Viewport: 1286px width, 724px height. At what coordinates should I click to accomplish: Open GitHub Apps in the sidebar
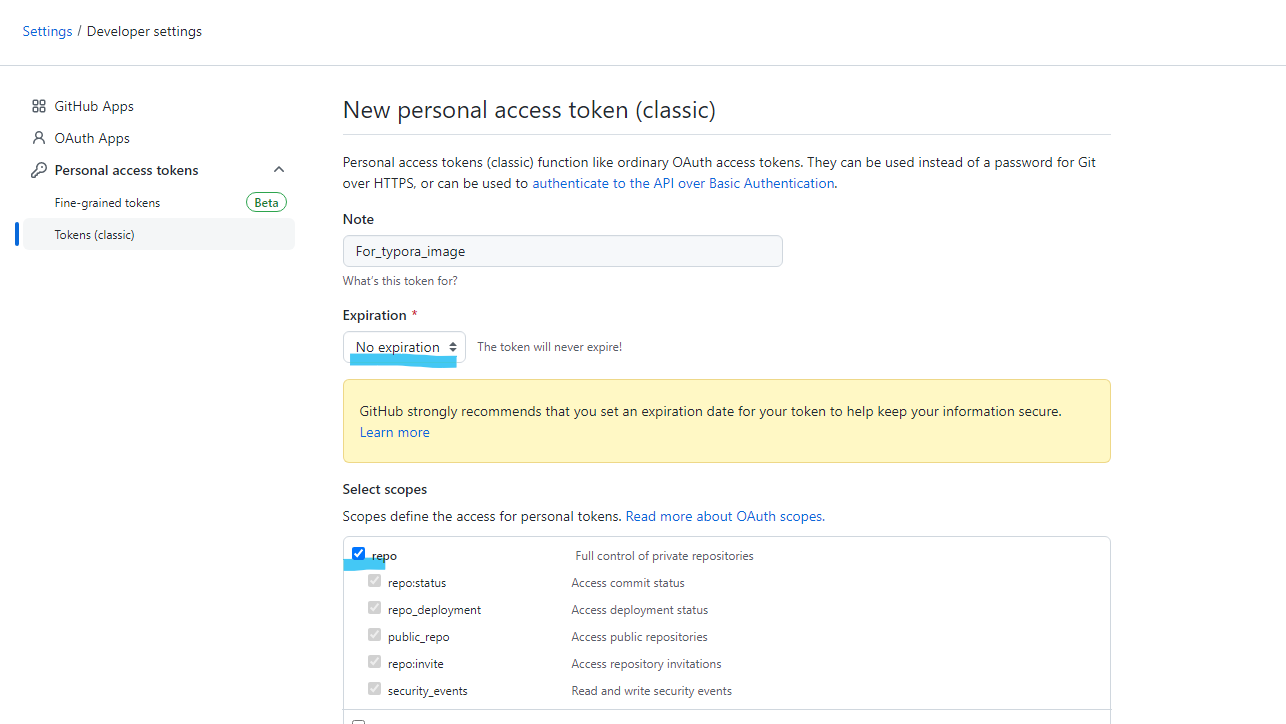tap(94, 106)
